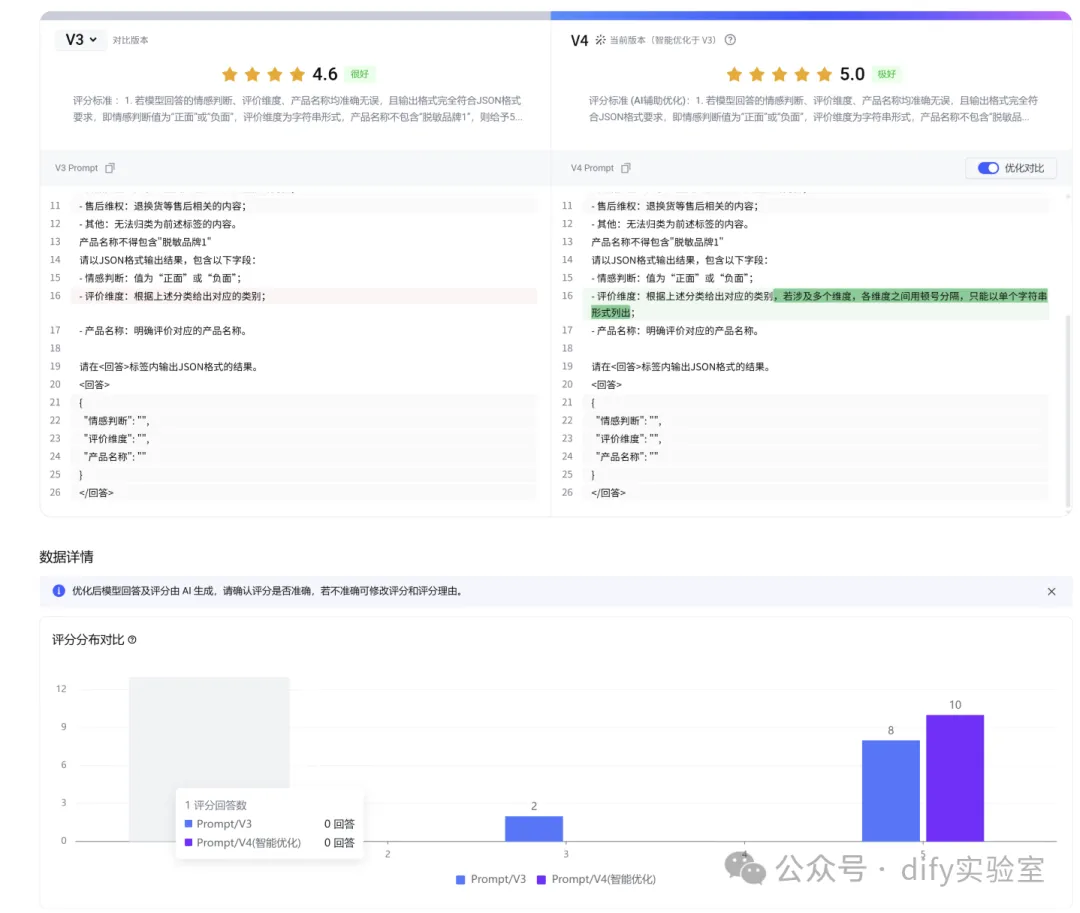
Task: Click the sparkle icon next to V4
Action: [600, 40]
